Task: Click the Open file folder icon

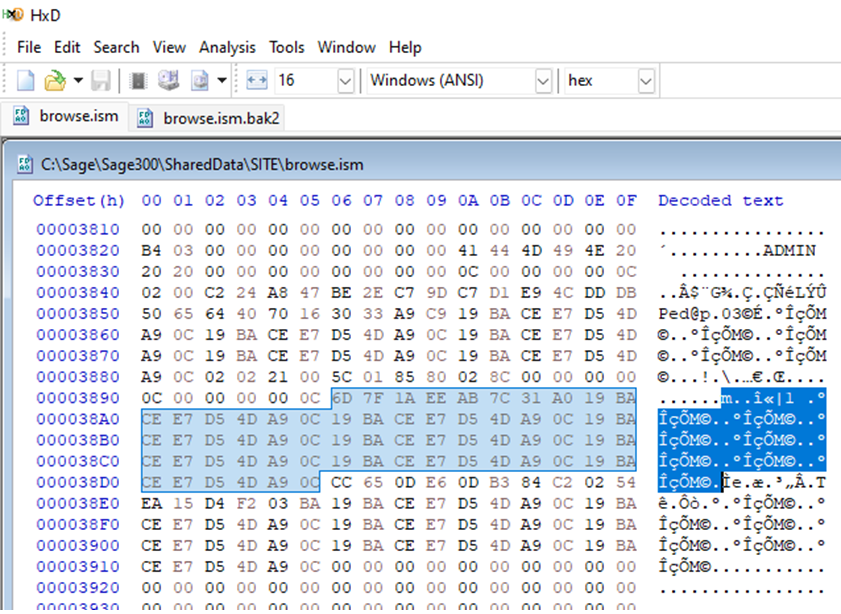Action: coord(54,80)
